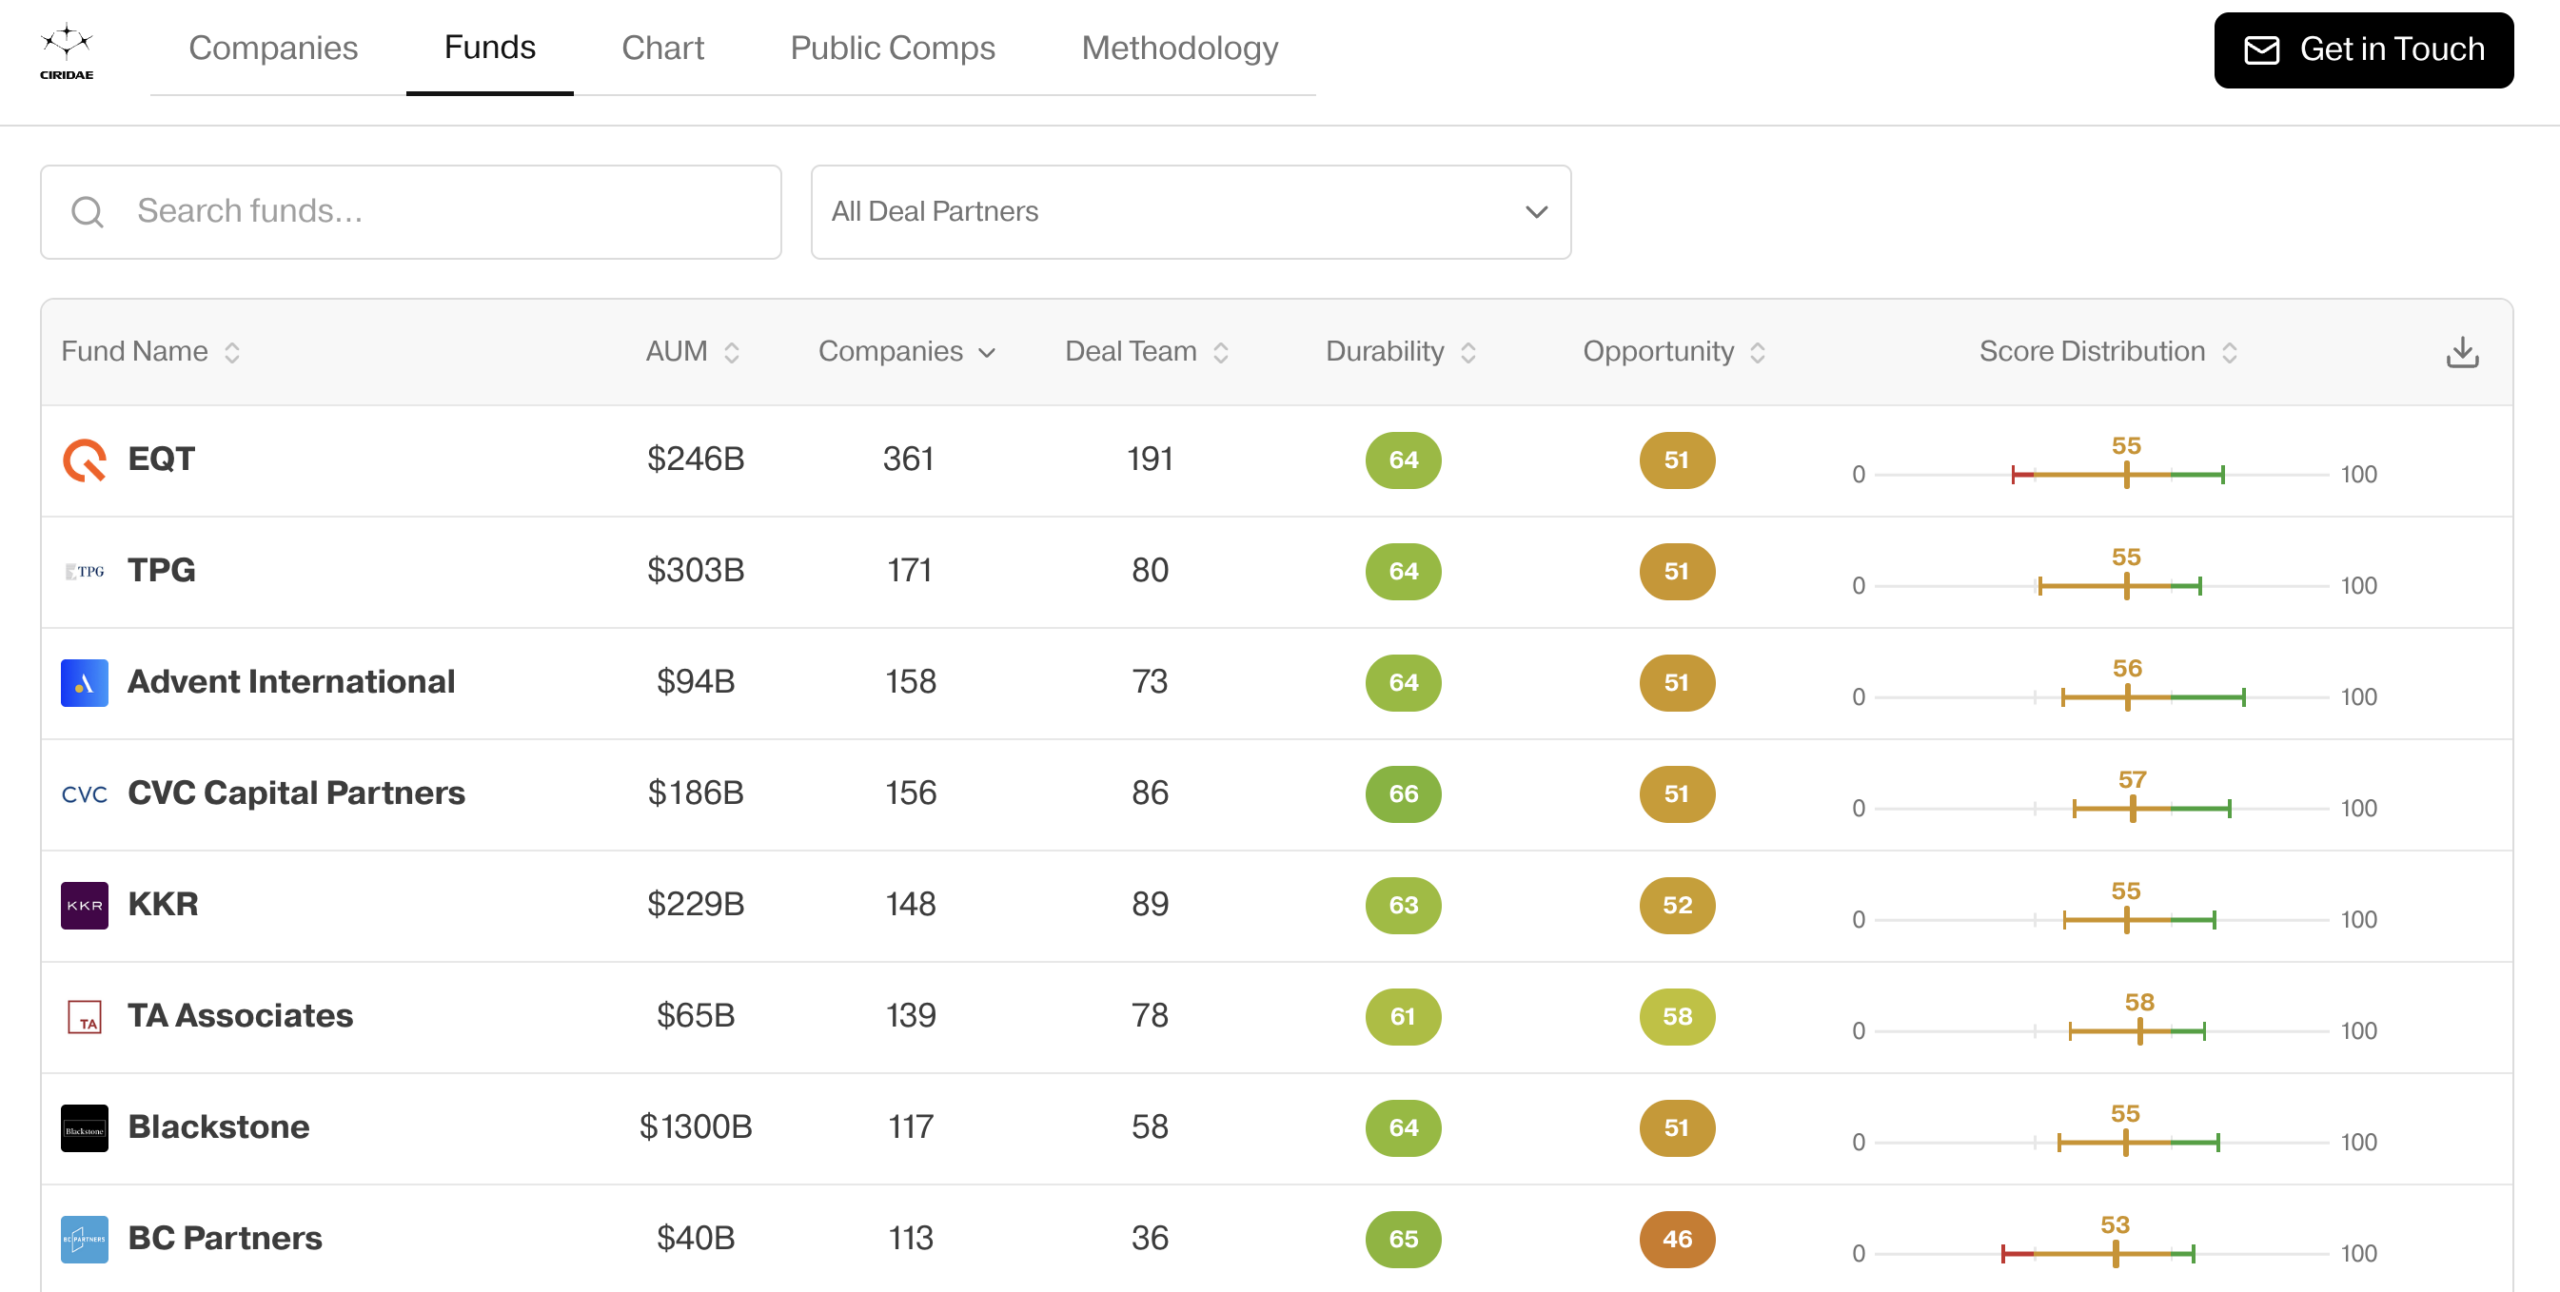Toggle the Companies column sort chevron
Viewport: 2560px width, 1292px height.
point(987,353)
